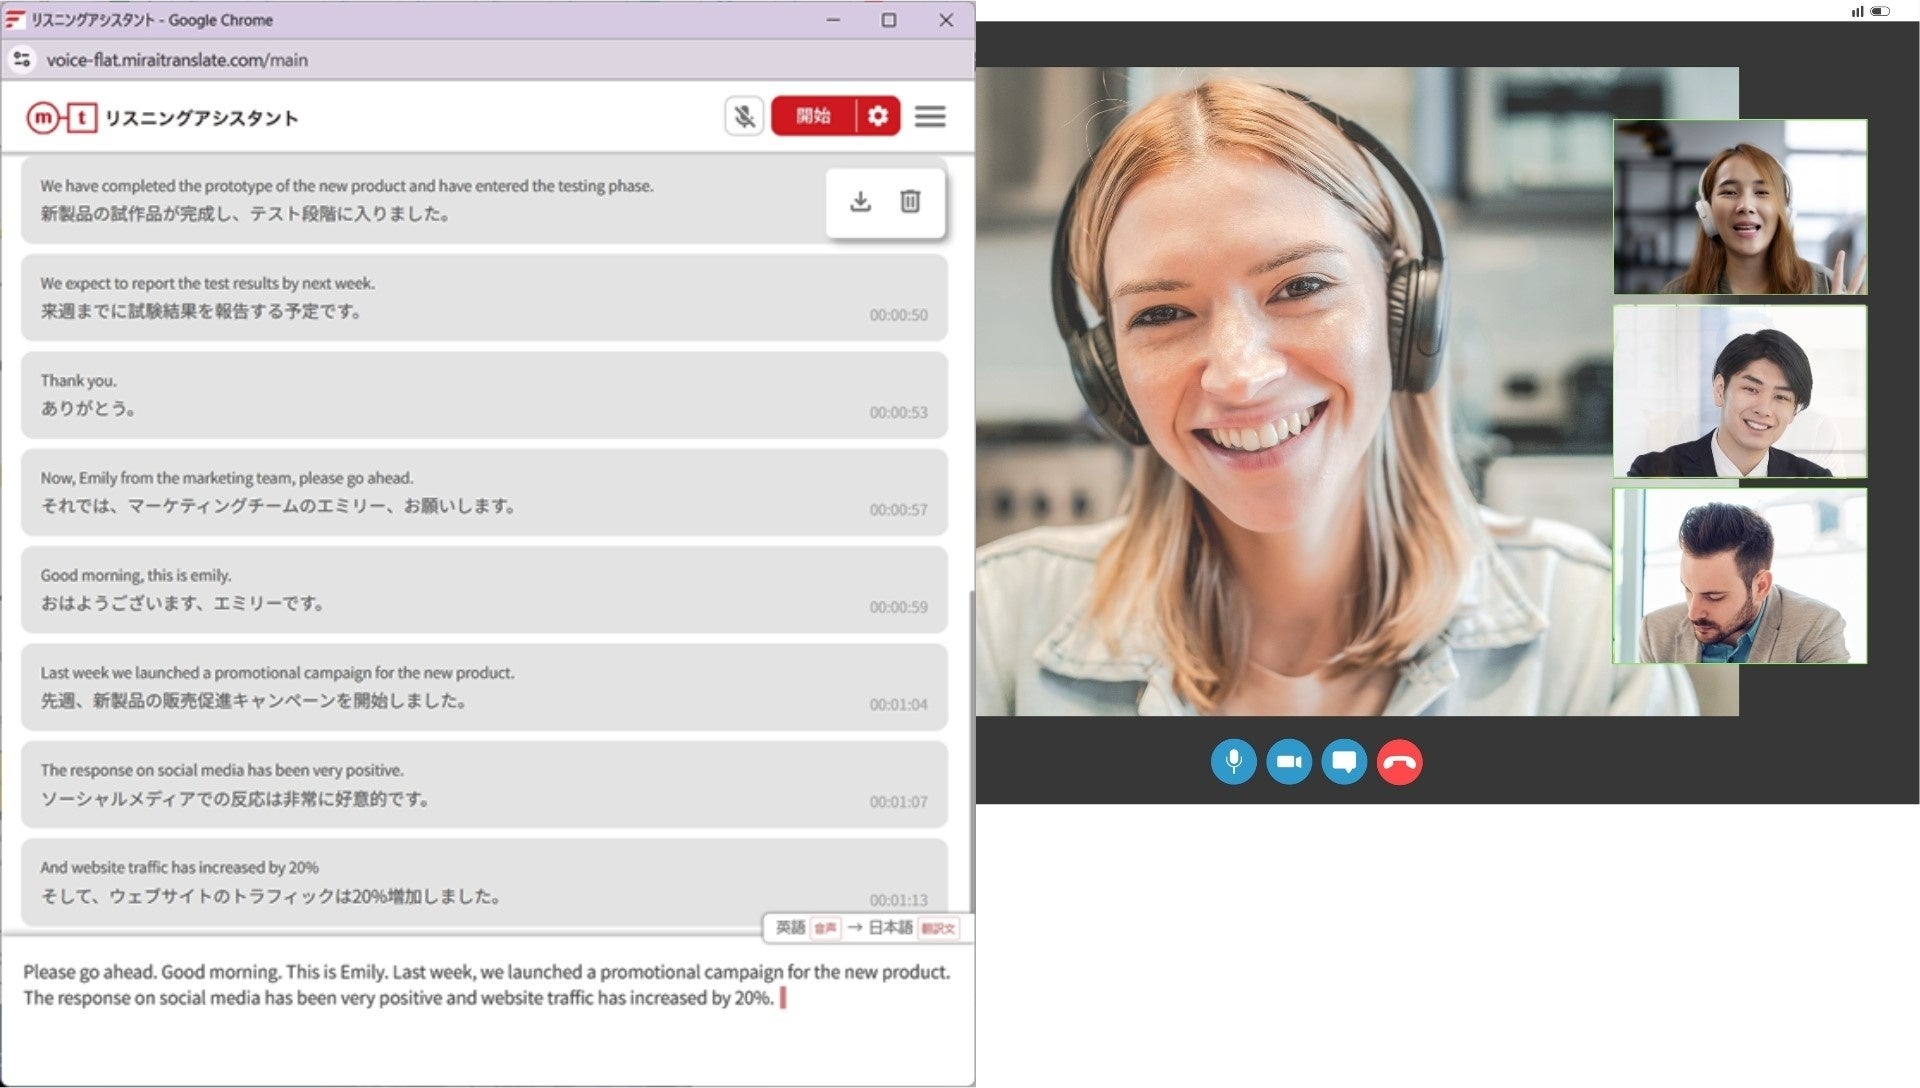Toggle the muted microphone button in header
The height and width of the screenshot is (1088, 1920).
[744, 117]
